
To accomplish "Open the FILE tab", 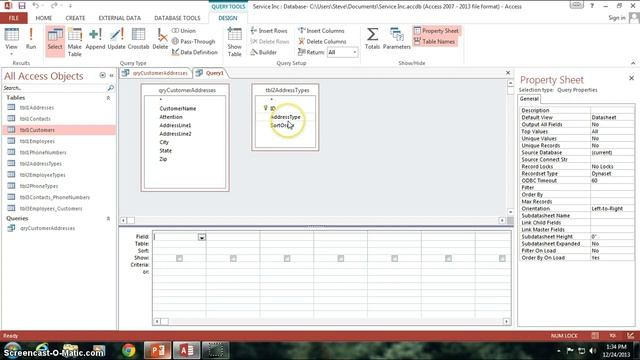I will (13, 18).
